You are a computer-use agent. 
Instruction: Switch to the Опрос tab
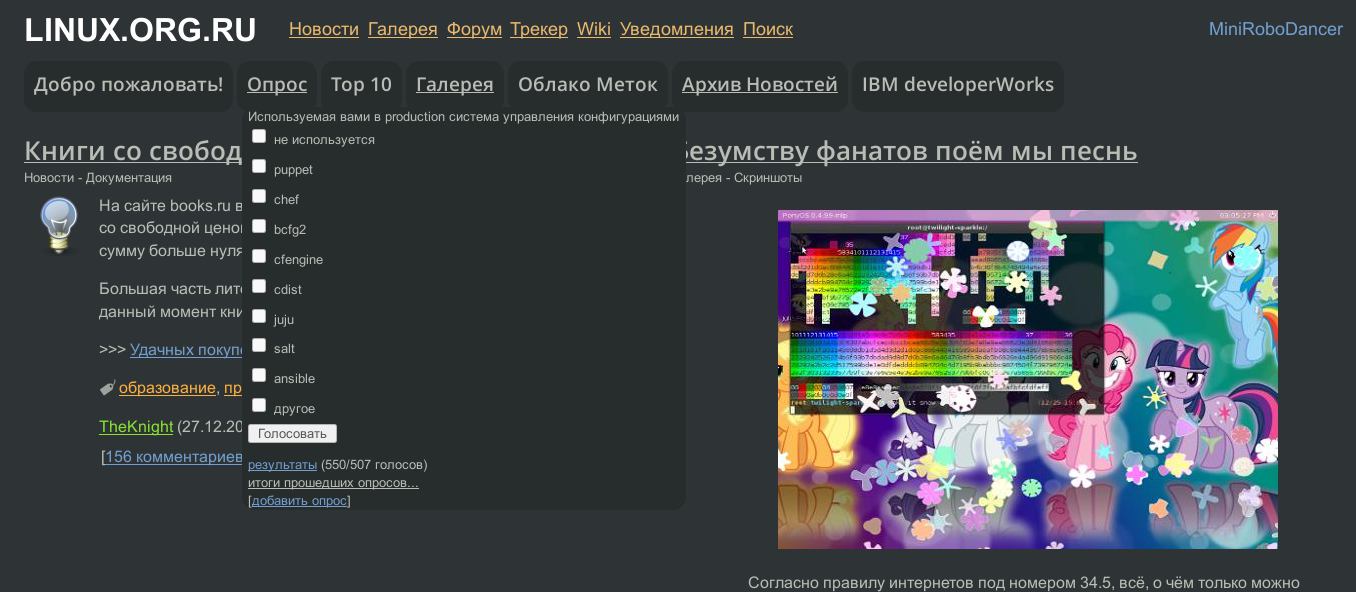[277, 85]
